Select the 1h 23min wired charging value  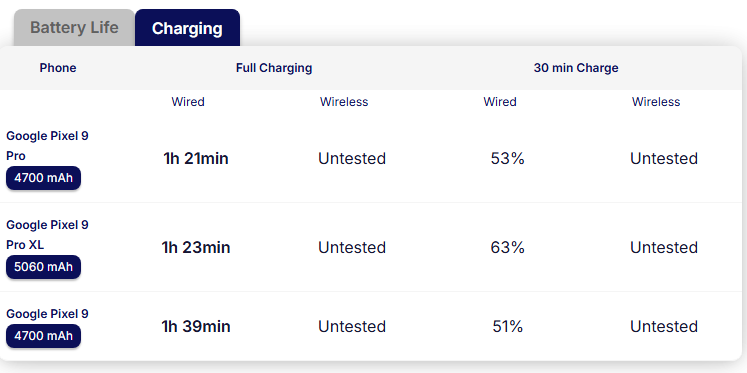[x=196, y=247]
